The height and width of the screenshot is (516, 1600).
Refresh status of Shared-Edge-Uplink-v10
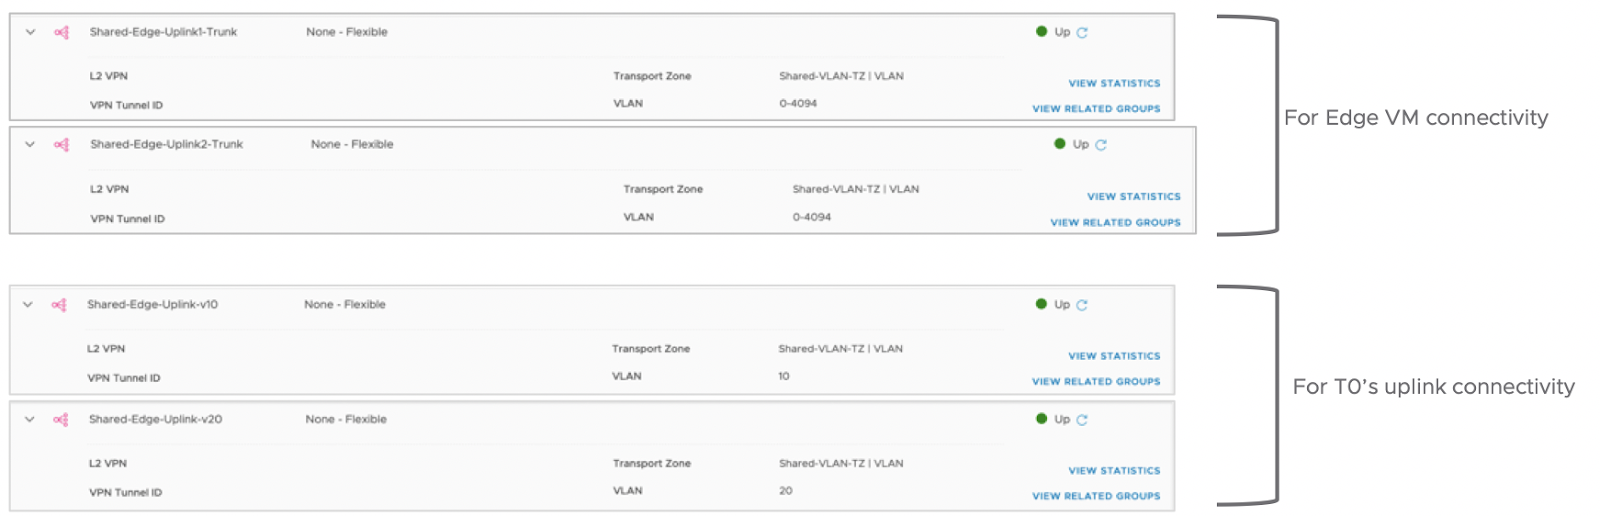click(1082, 305)
